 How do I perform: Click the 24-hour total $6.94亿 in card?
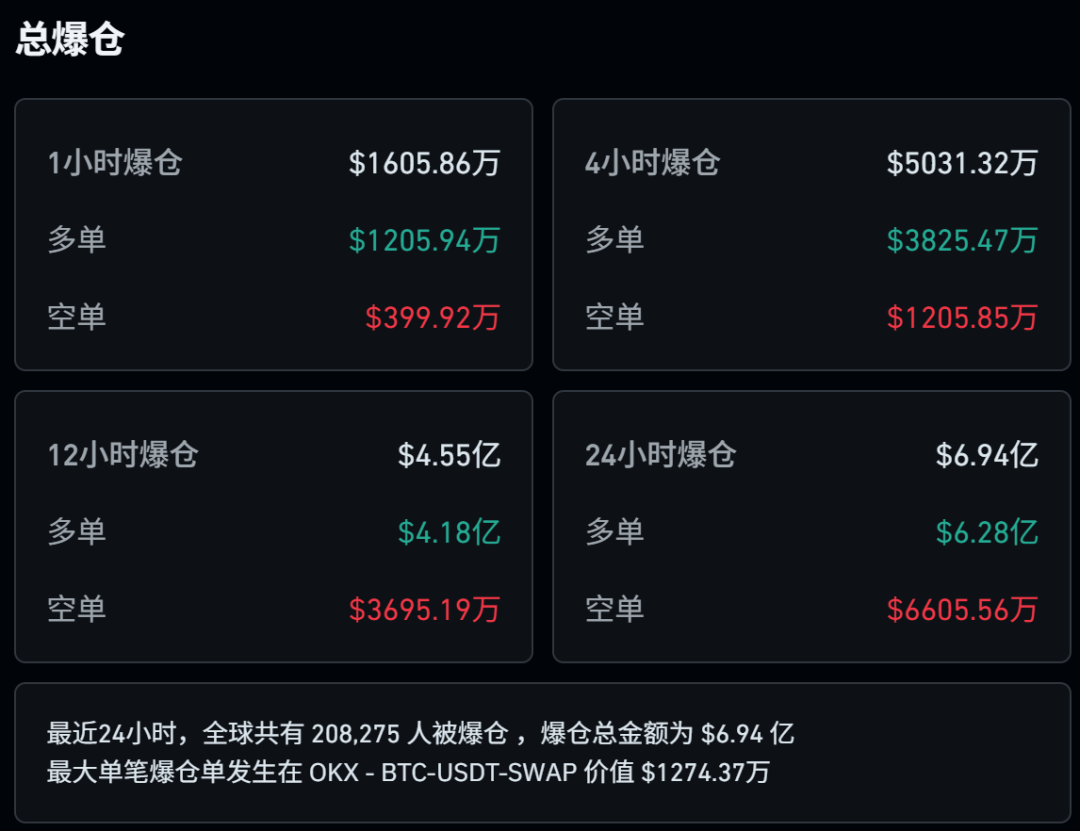point(987,455)
